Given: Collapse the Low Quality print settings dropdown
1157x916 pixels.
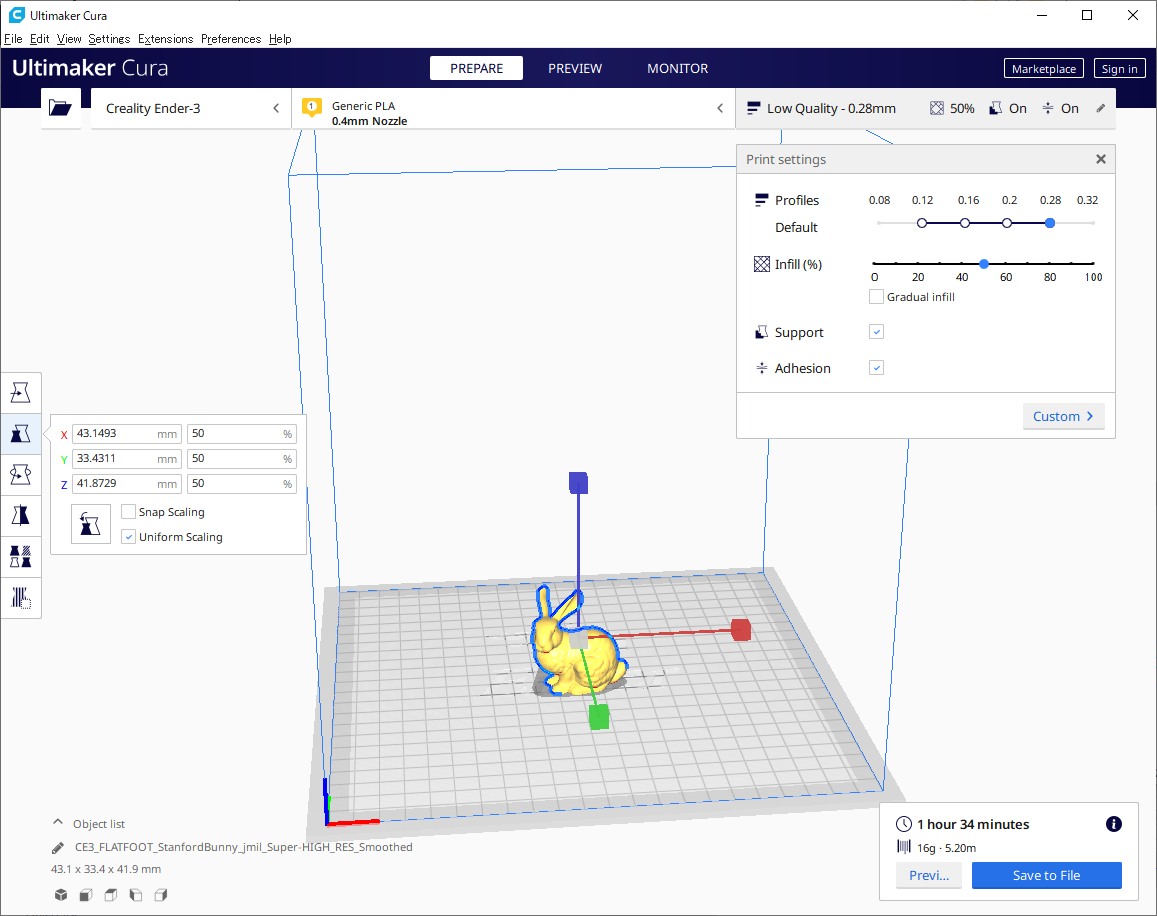Looking at the screenshot, I should 925,109.
